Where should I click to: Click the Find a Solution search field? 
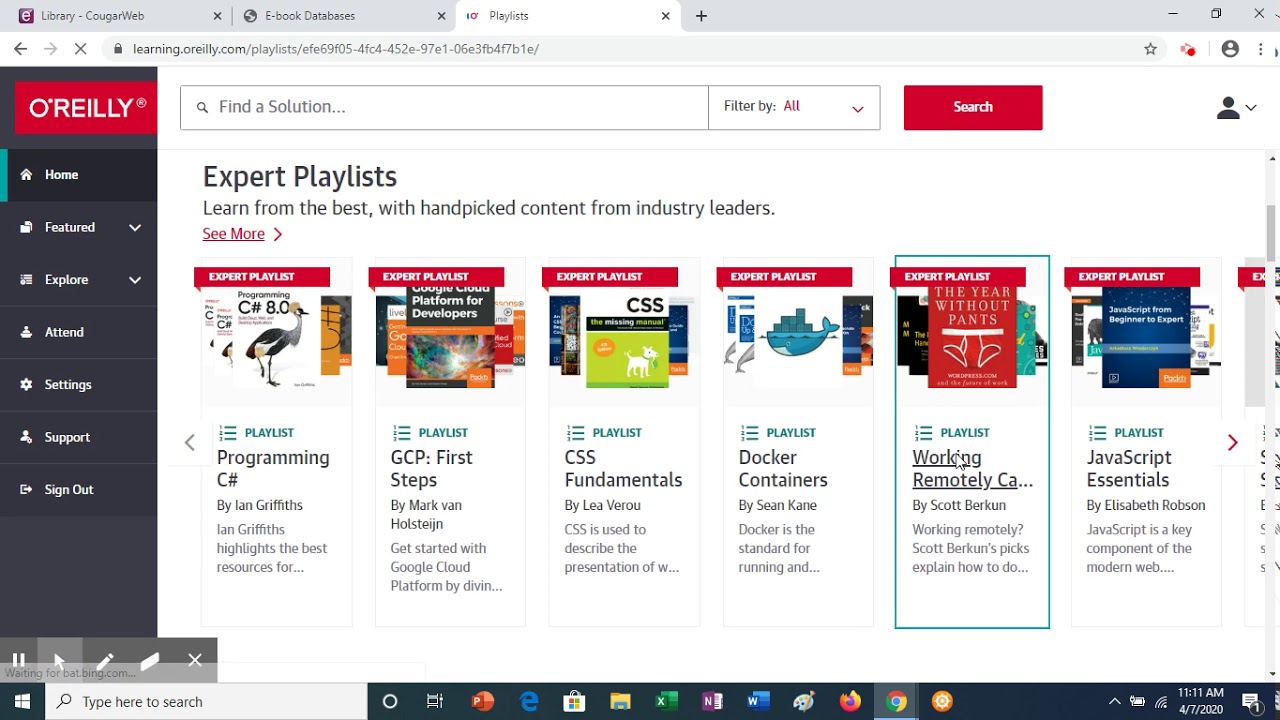pos(444,107)
